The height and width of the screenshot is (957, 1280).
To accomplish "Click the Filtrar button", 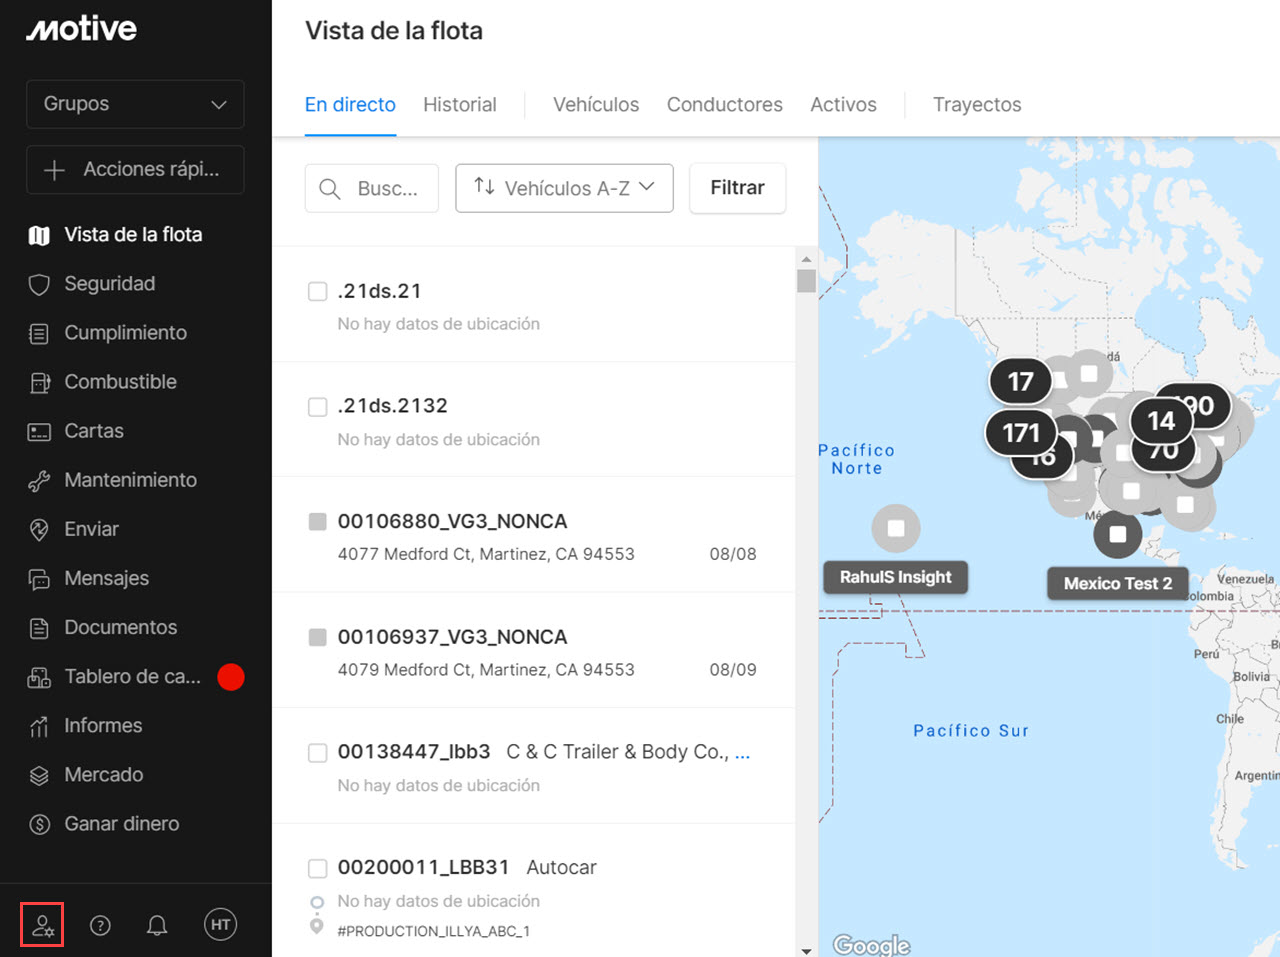I will point(738,188).
